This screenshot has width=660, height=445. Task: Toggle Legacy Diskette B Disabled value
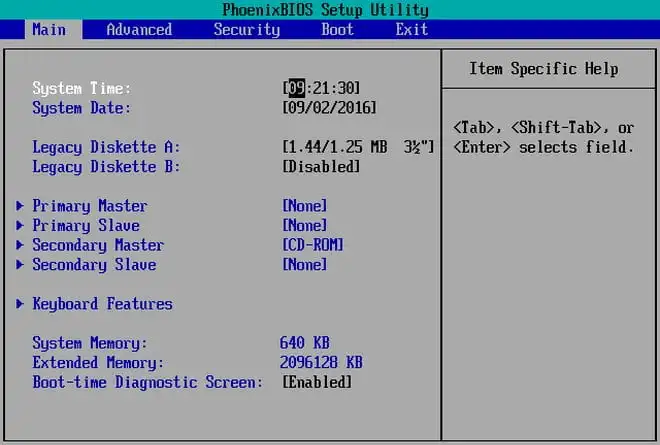tap(321, 167)
